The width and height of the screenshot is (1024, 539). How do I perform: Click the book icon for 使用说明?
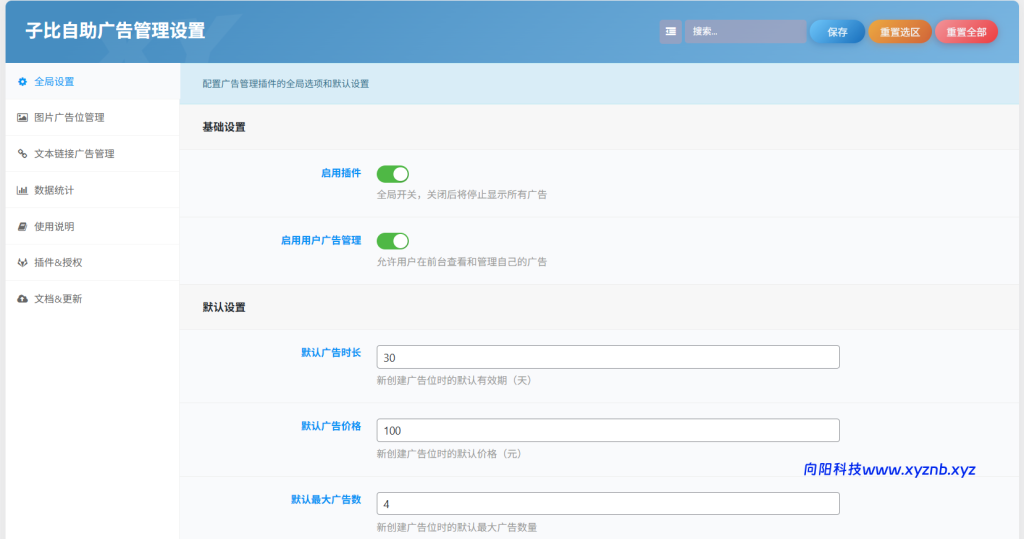click(x=22, y=227)
